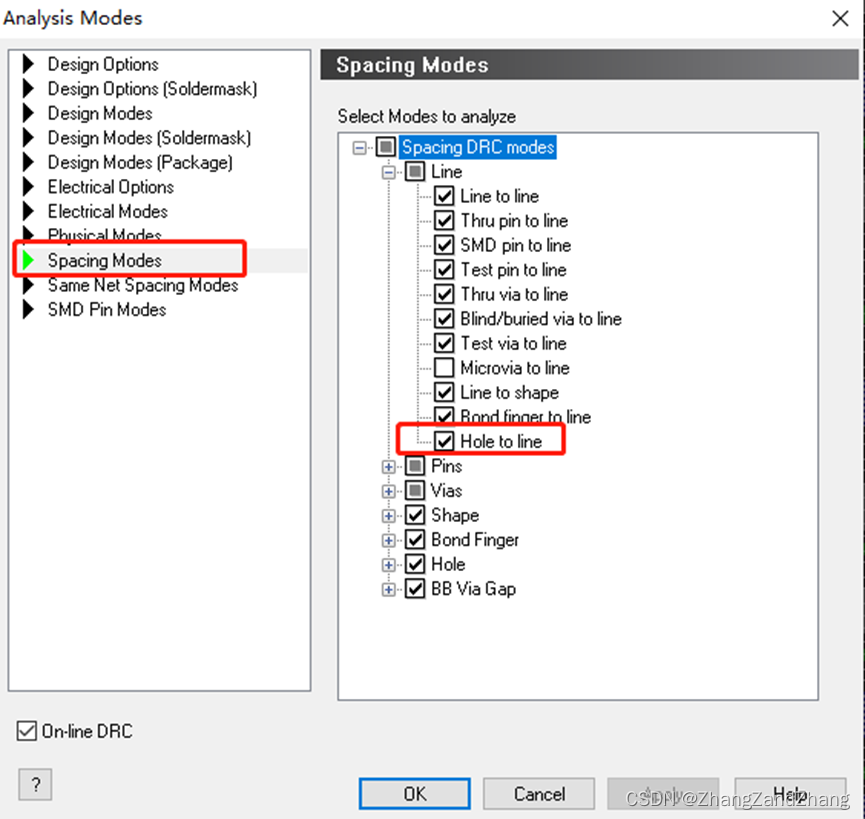
Task: Uncheck the Line to shape checkbox
Action: click(445, 393)
